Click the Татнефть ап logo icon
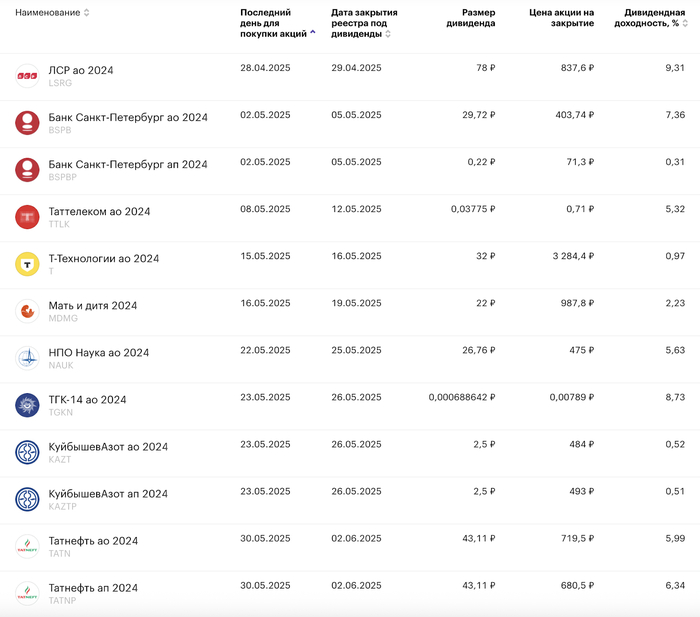 [27, 593]
